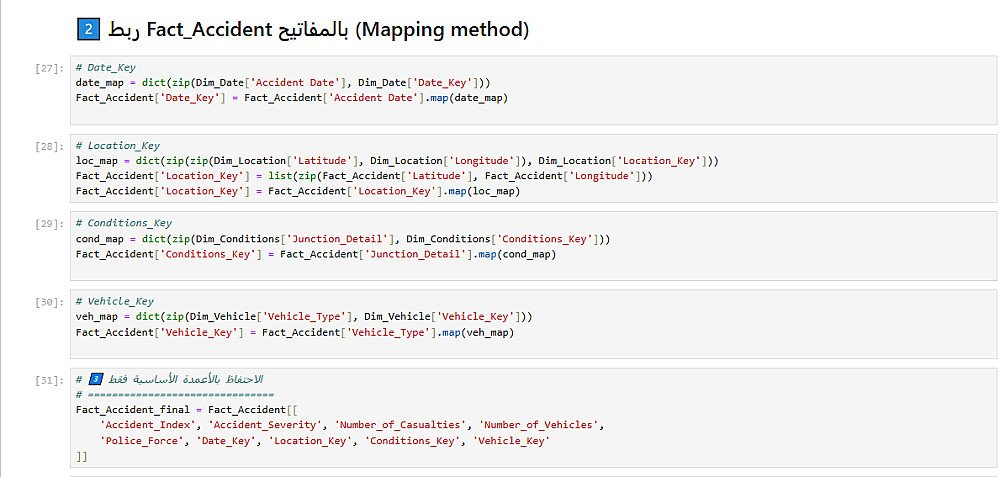Viewport: 1000px width, 477px height.
Task: Place cursor on the date_map assignment line
Action: pyautogui.click(x=282, y=82)
